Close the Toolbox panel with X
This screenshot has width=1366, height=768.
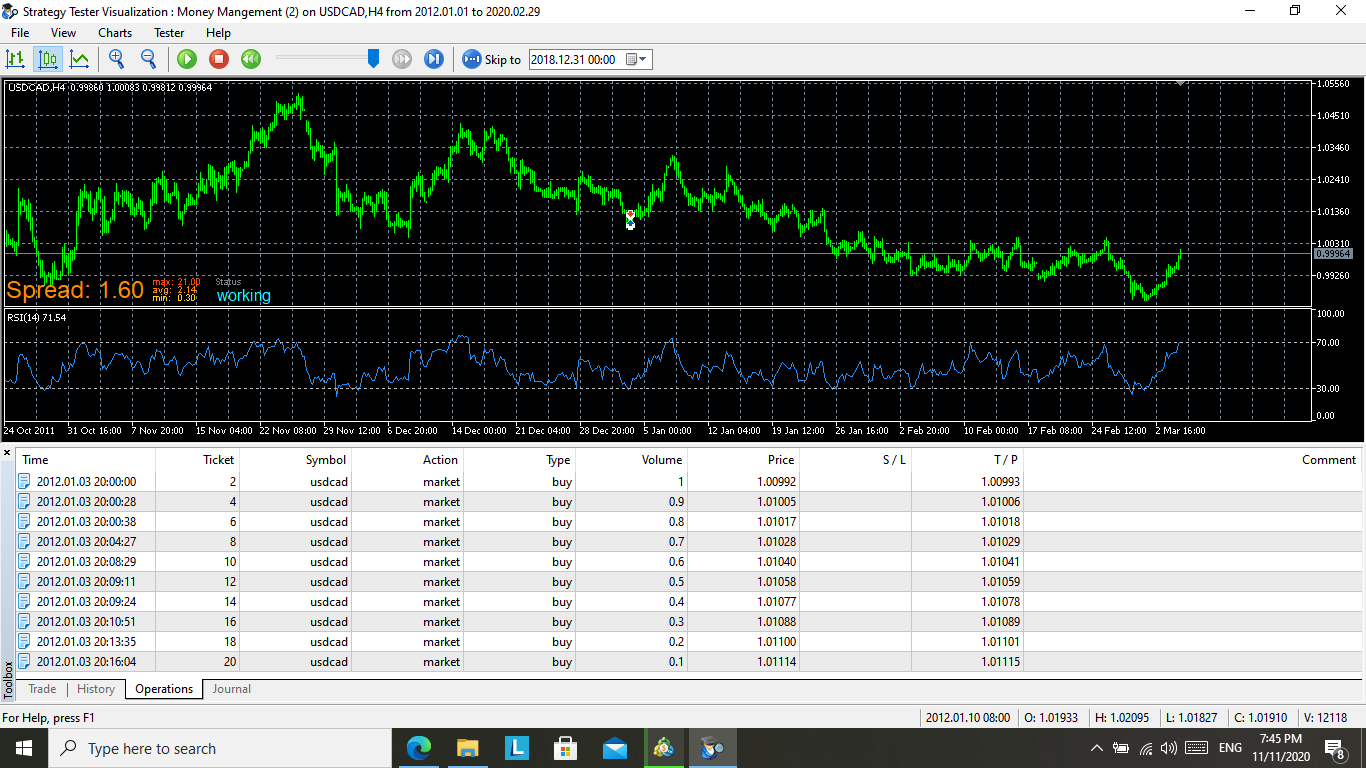pyautogui.click(x=8, y=454)
